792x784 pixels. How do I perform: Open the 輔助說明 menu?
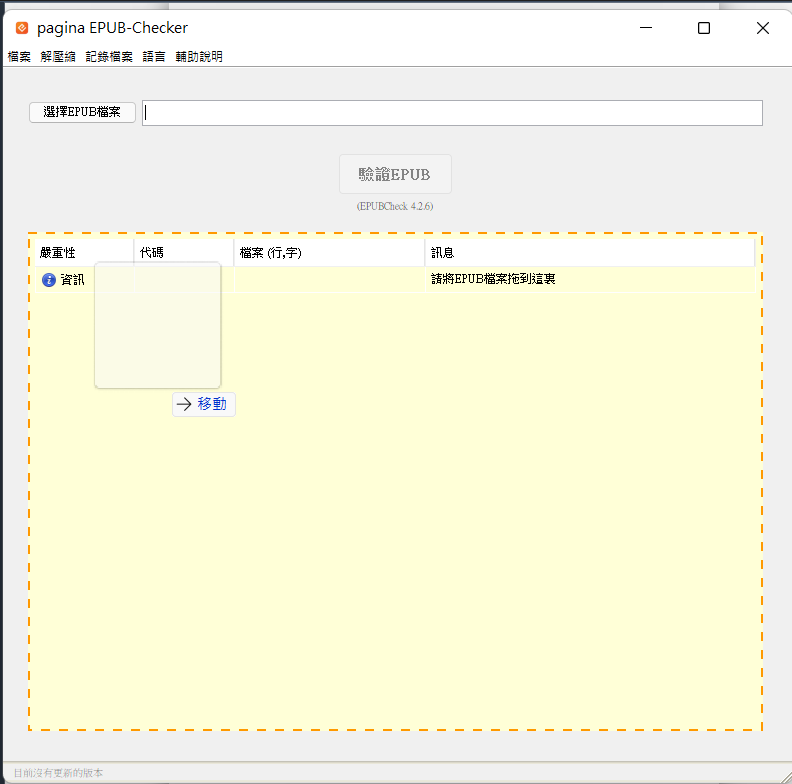coord(199,57)
